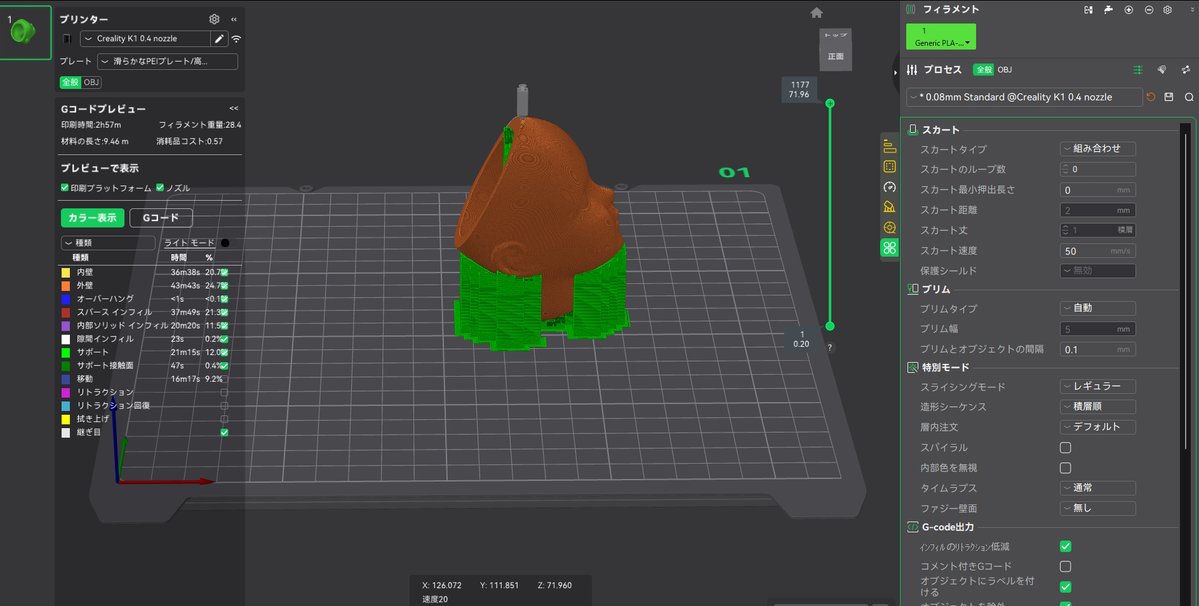Open printer settings gear icon
1199x606 pixels.
tap(214, 19)
